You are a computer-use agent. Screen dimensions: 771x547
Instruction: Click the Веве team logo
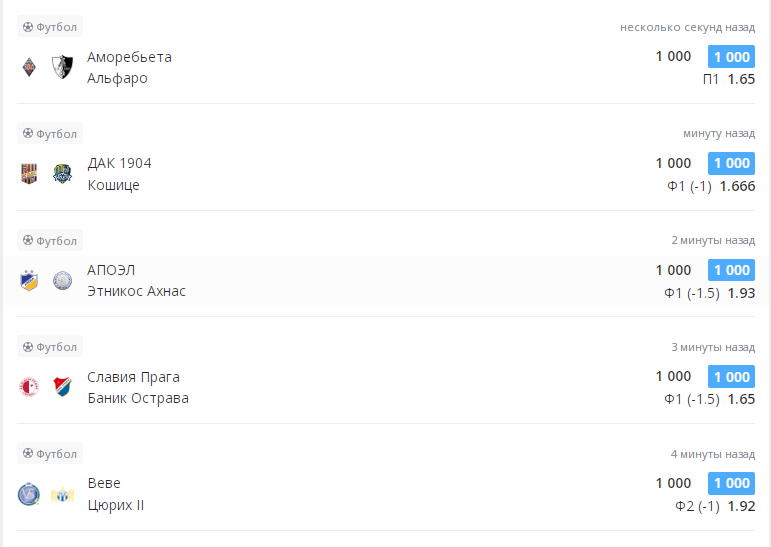pyautogui.click(x=28, y=494)
